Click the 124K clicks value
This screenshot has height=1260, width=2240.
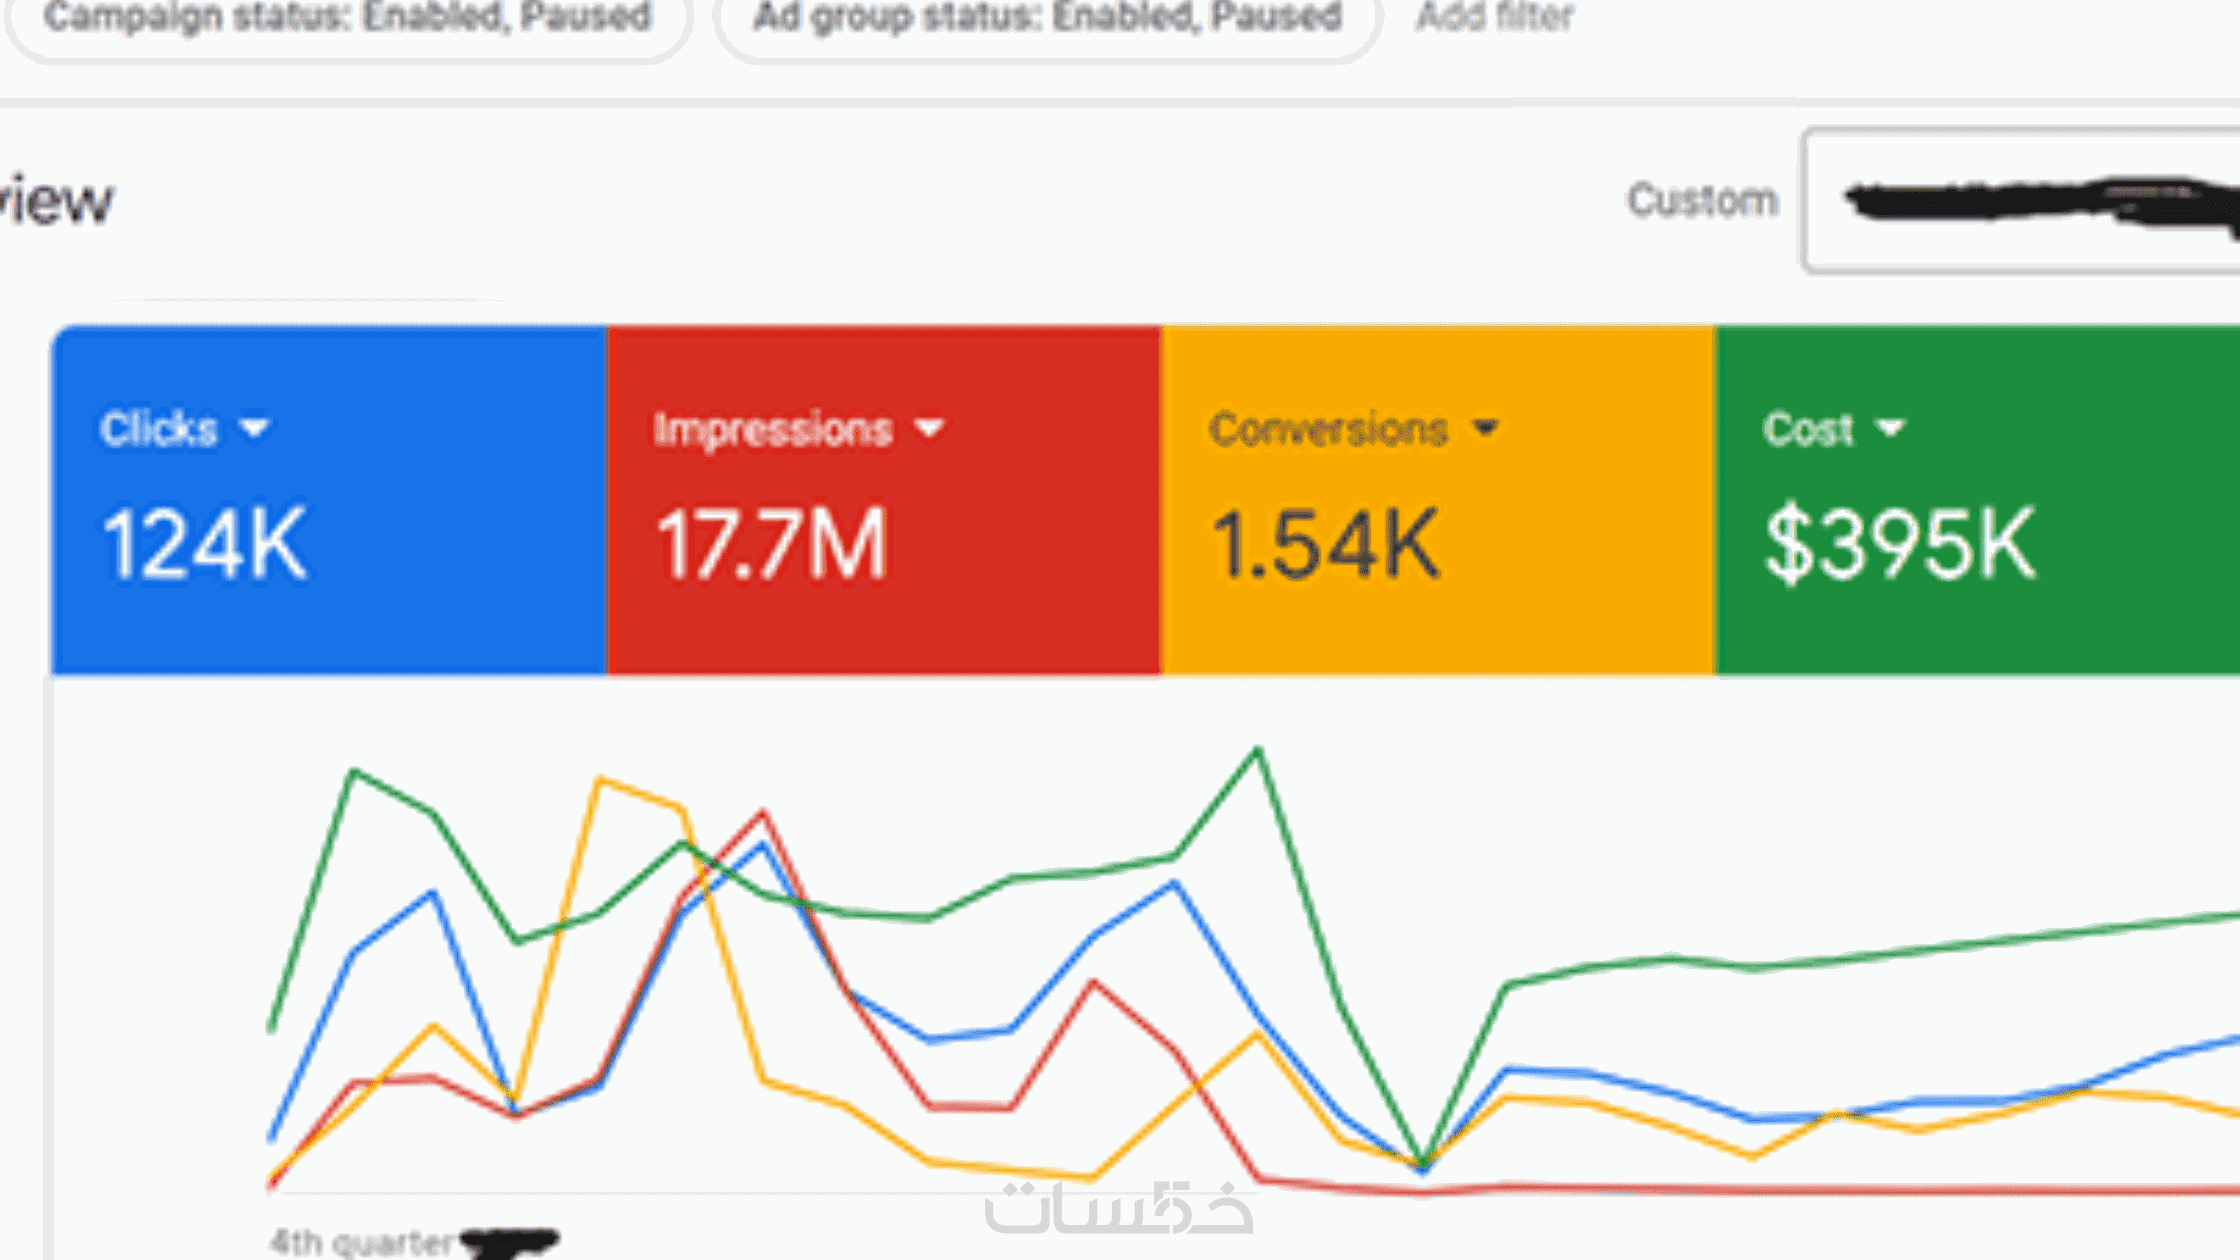pyautogui.click(x=204, y=545)
